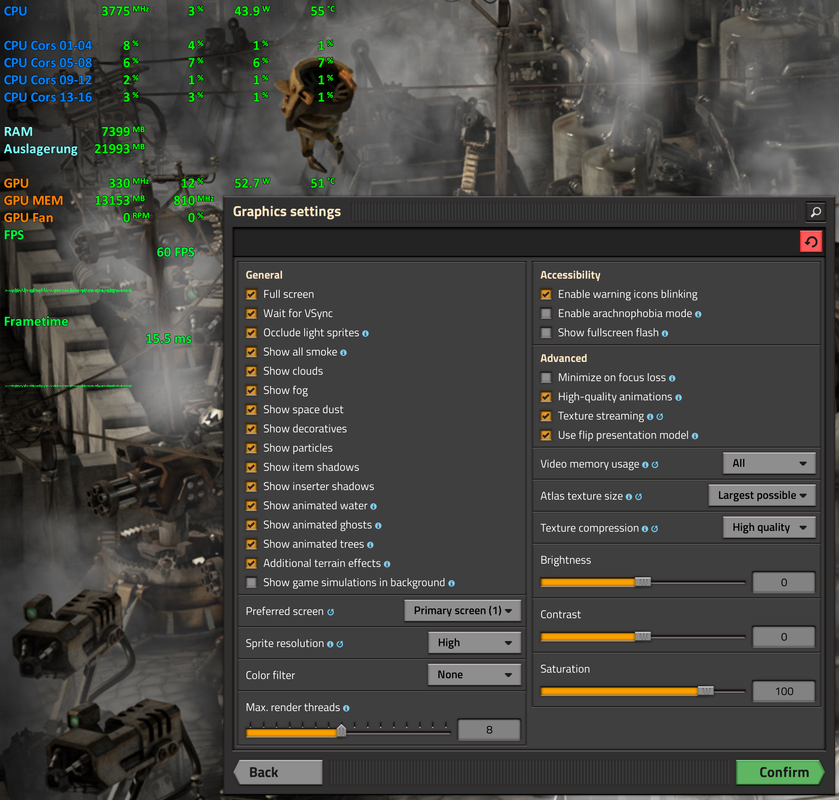Uncheck Show clouds

[x=251, y=371]
